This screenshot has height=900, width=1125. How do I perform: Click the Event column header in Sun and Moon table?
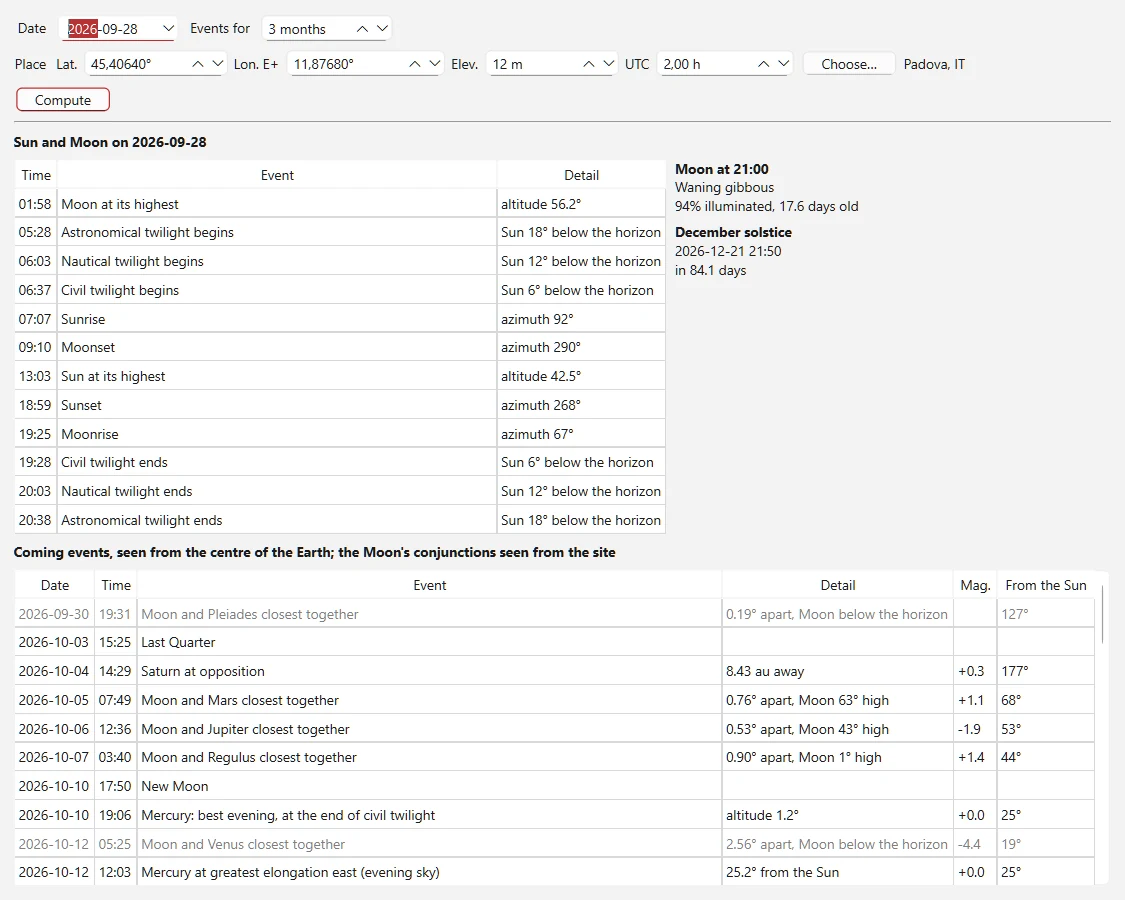tap(277, 175)
